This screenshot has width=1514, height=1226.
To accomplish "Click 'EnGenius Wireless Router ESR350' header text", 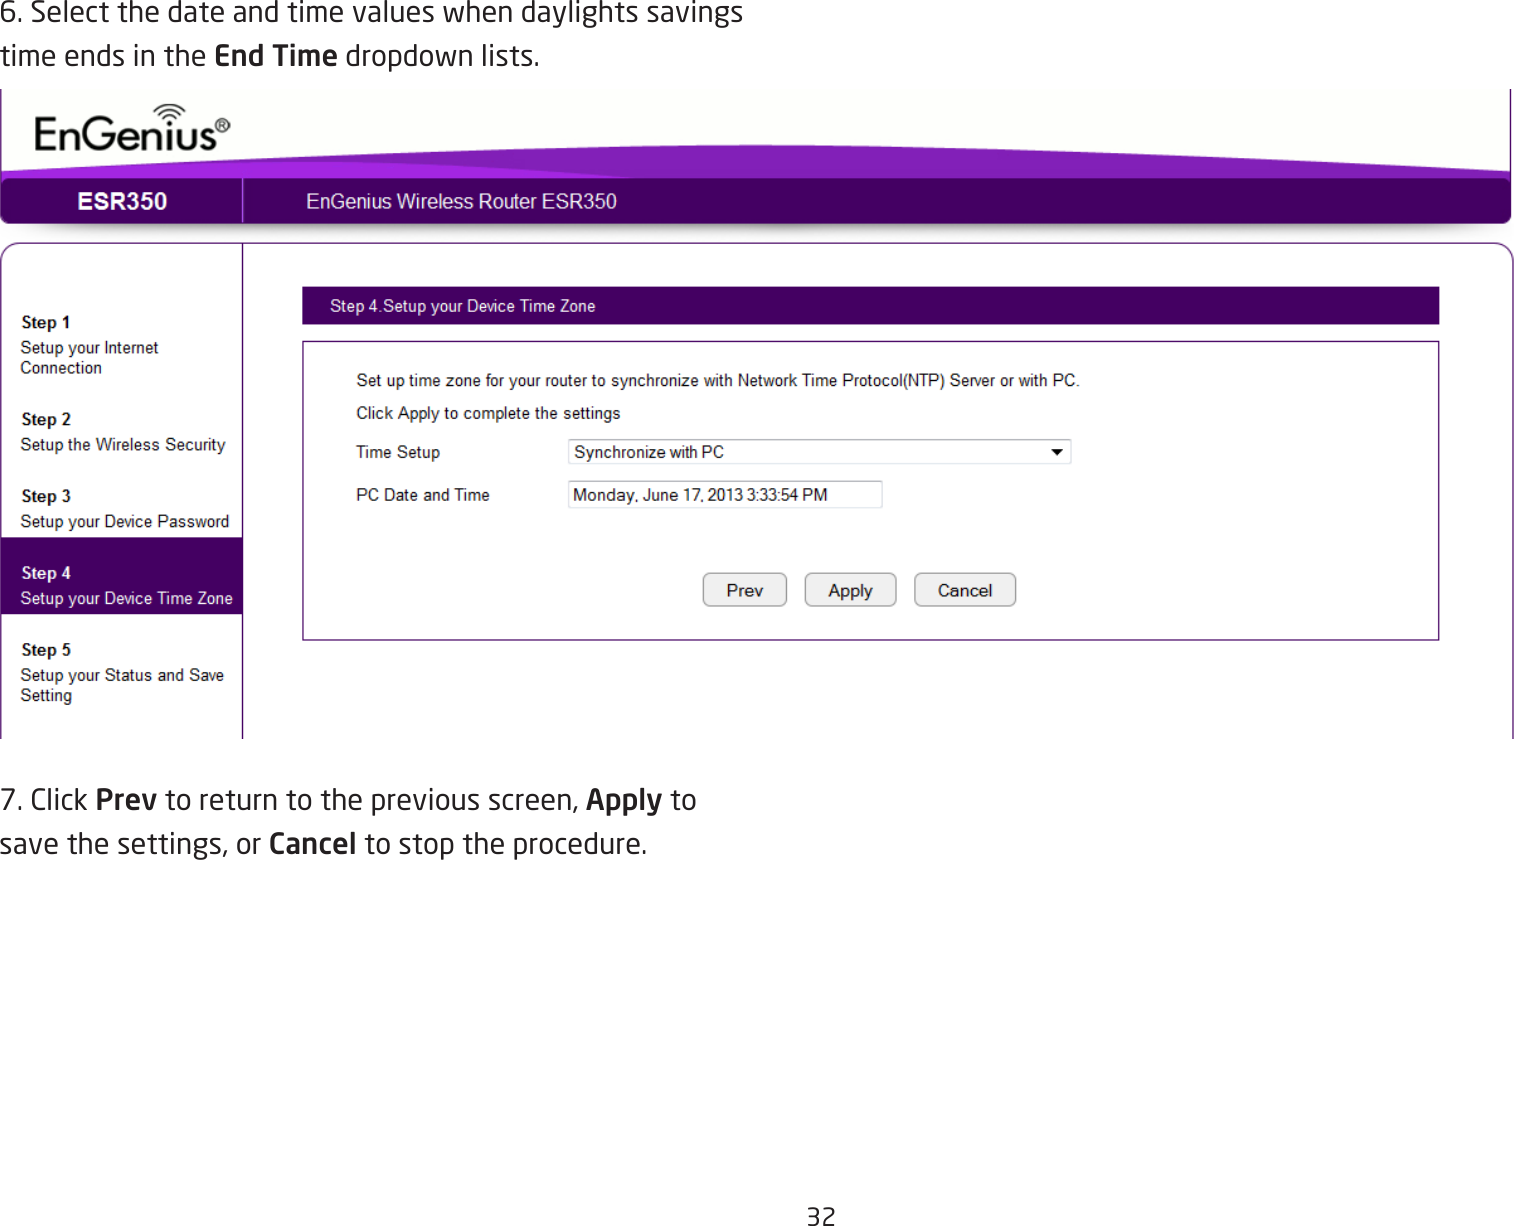I will click(x=461, y=201).
